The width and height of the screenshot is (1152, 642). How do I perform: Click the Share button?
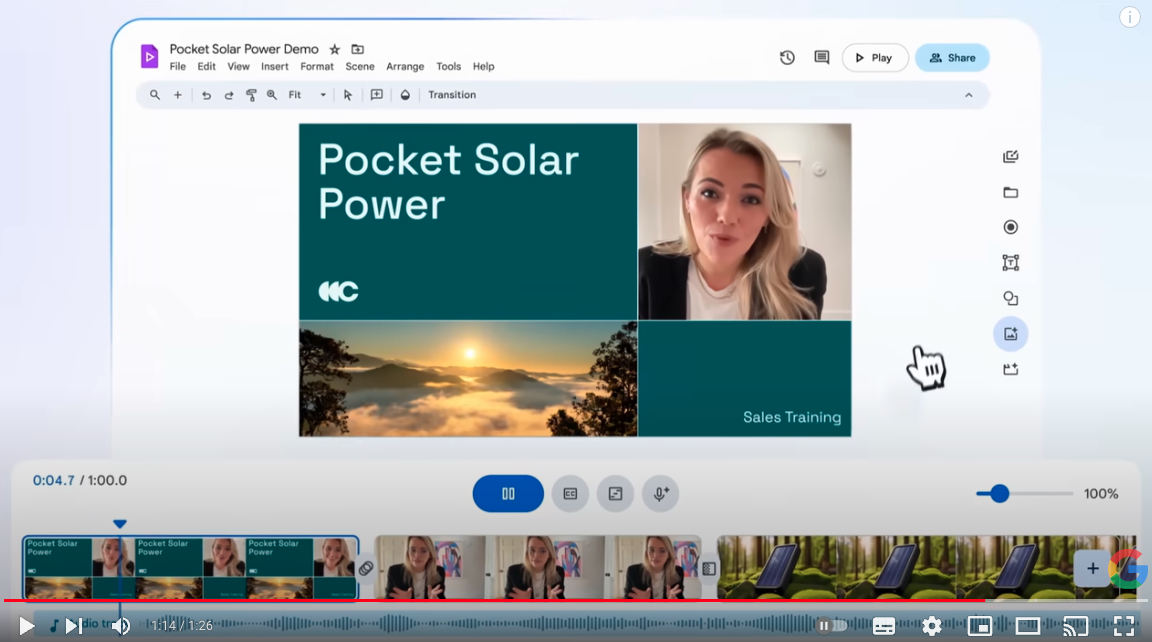[952, 58]
